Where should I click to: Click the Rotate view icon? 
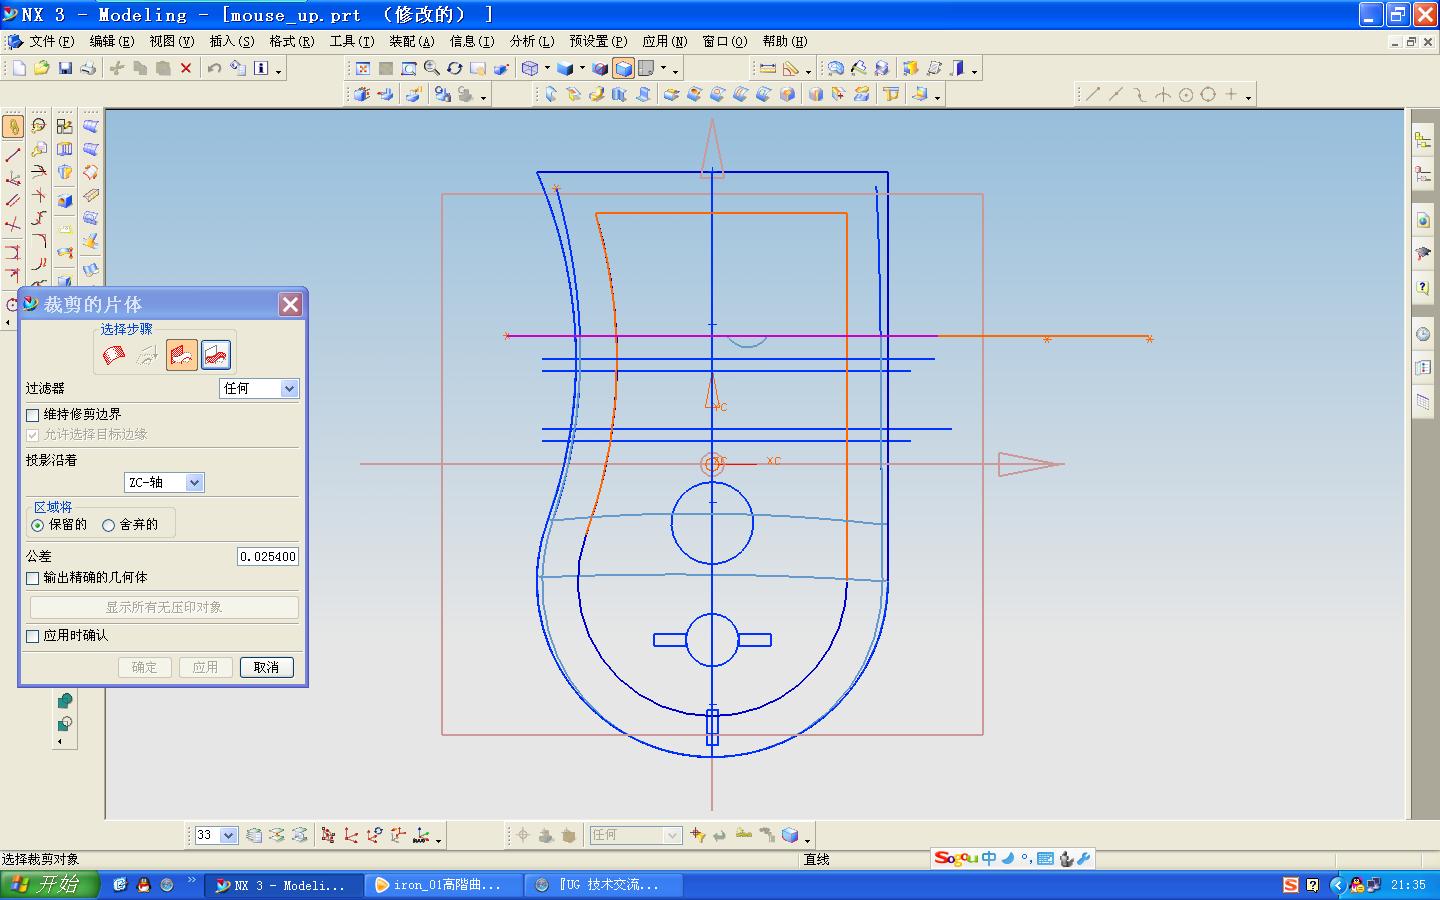[455, 68]
